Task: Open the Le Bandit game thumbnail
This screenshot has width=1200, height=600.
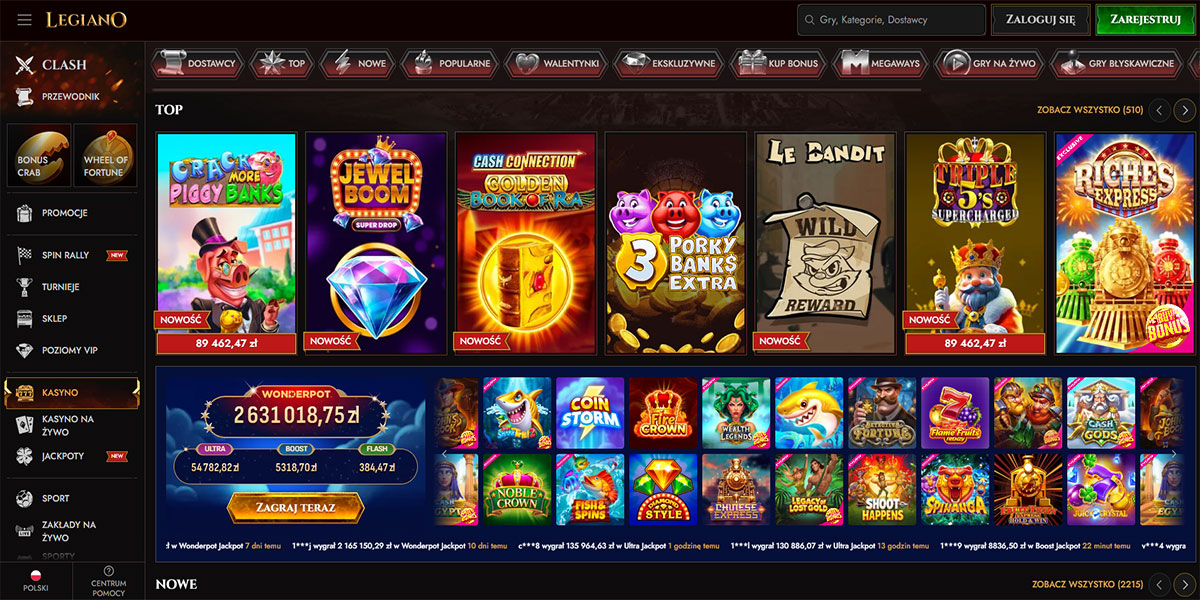Action: click(x=826, y=243)
